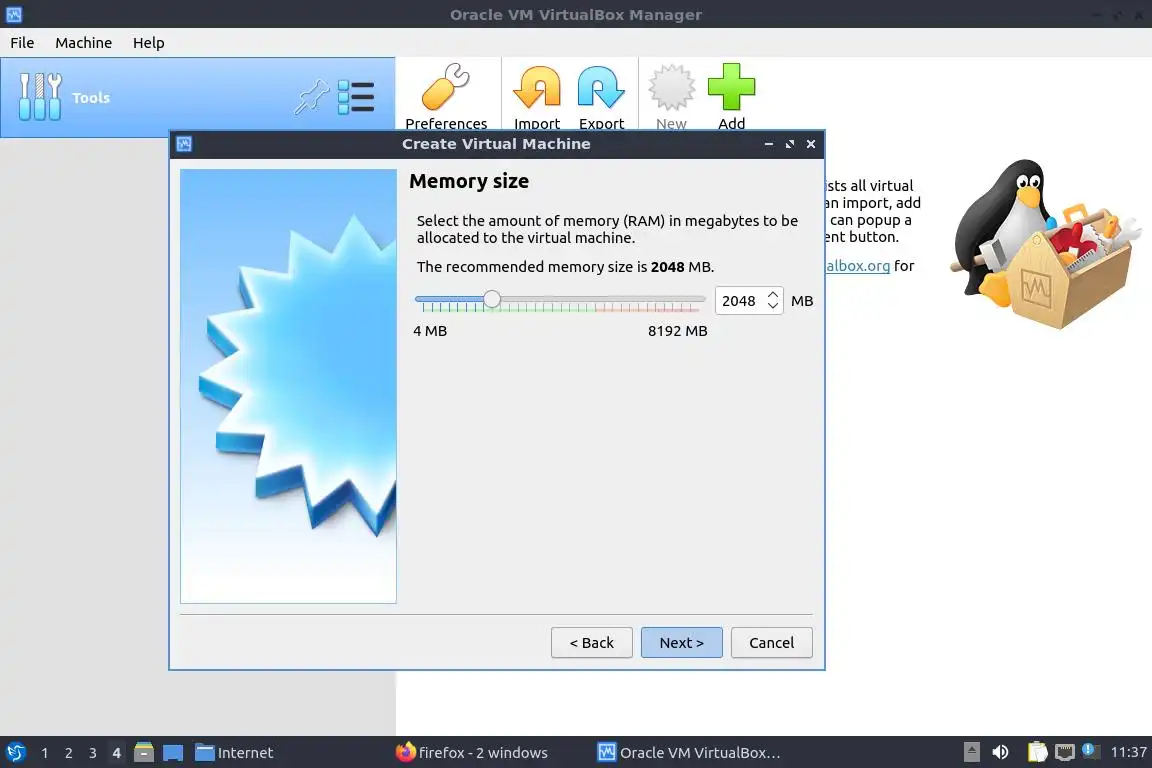Click the update notifier tray icon
Image resolution: width=1152 pixels, height=768 pixels.
(x=1091, y=751)
